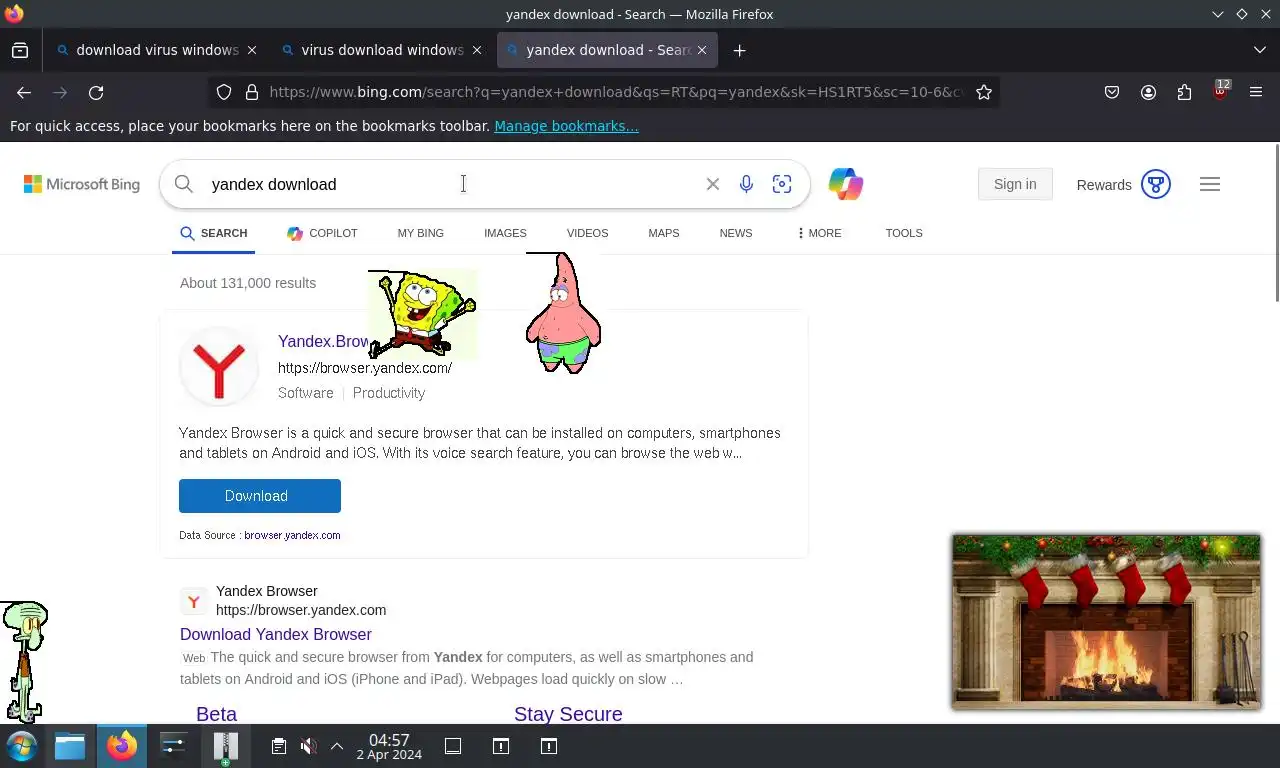Click the Bing magnifier search icon
This screenshot has height=768, width=1280.
pos(184,184)
